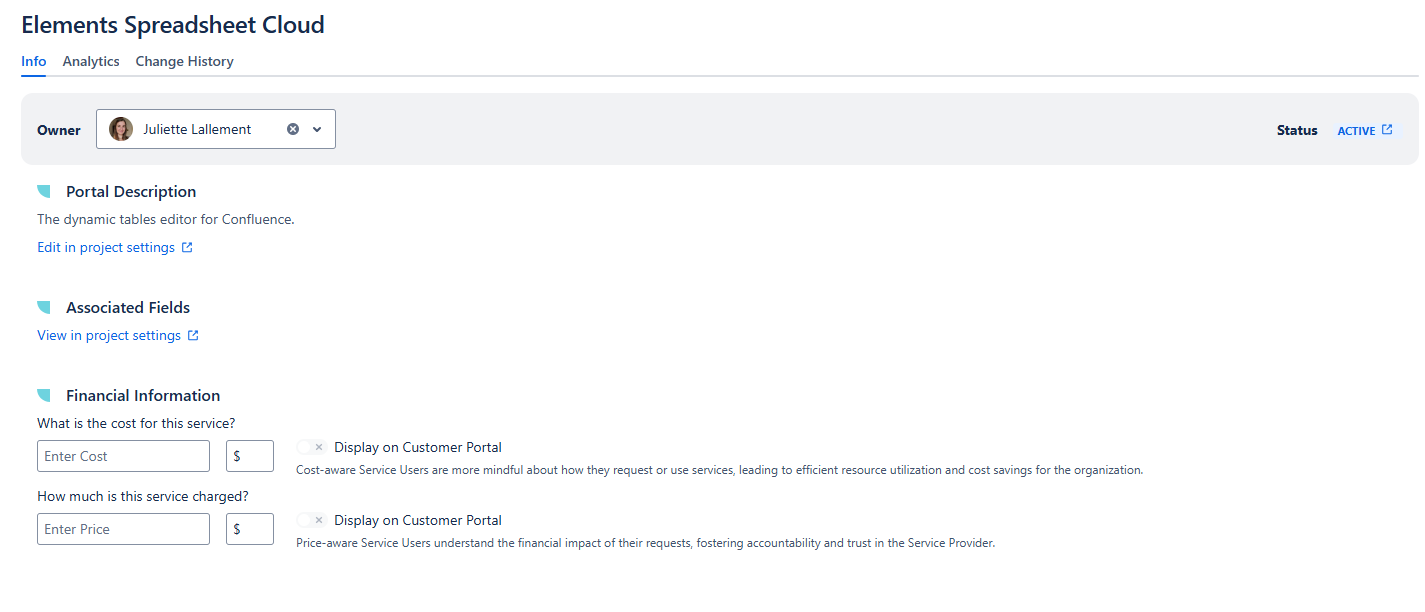Image resolution: width=1425 pixels, height=612 pixels.
Task: Expand the Owner dropdown chevron
Action: click(317, 129)
